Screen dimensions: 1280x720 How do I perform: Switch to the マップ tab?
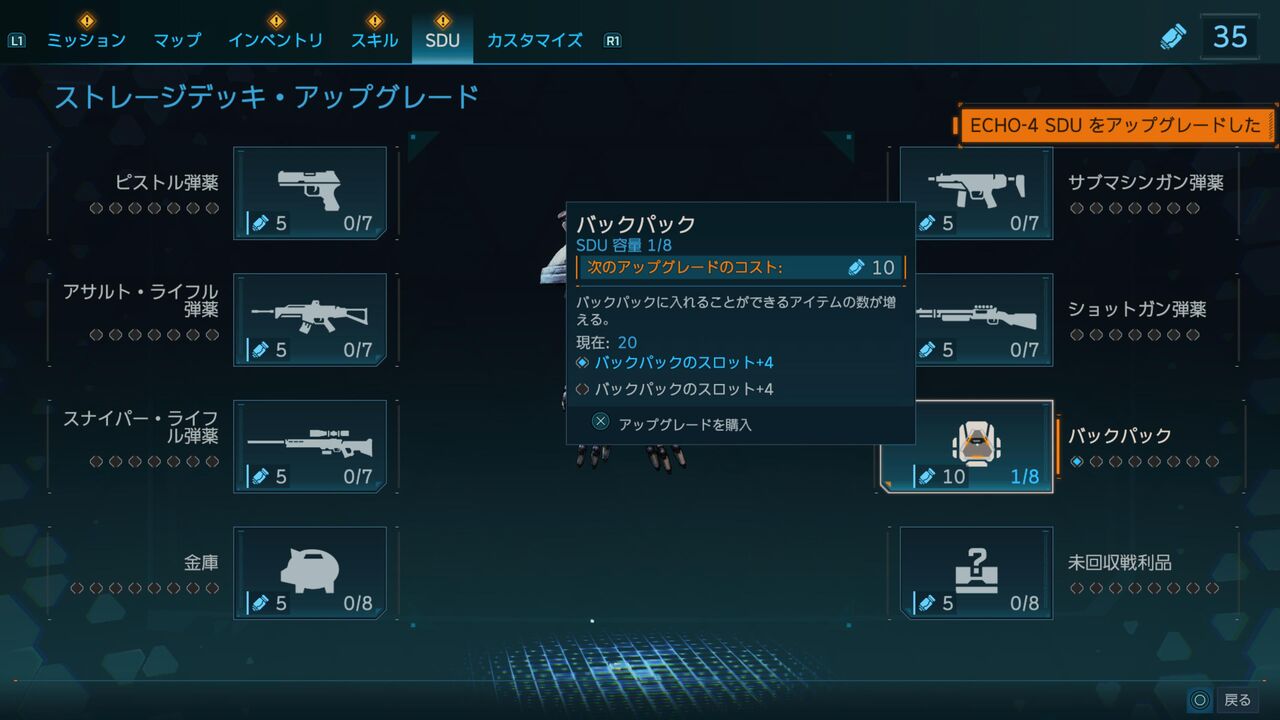pos(177,40)
